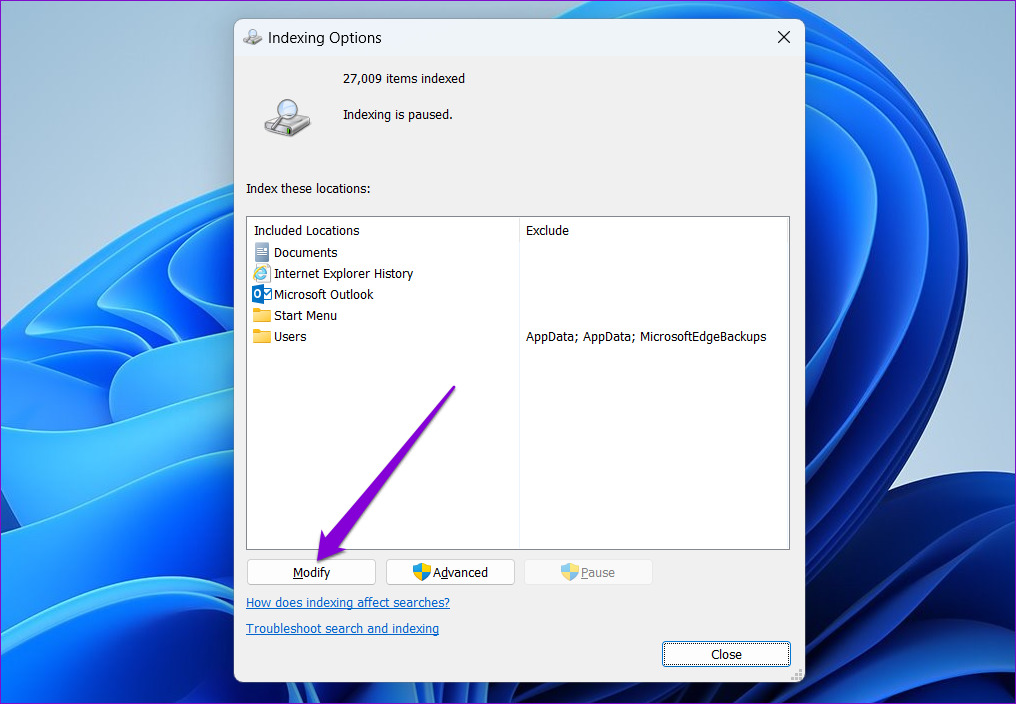Viewport: 1016px width, 704px height.
Task: Close the Indexing Options window with X
Action: 784,37
